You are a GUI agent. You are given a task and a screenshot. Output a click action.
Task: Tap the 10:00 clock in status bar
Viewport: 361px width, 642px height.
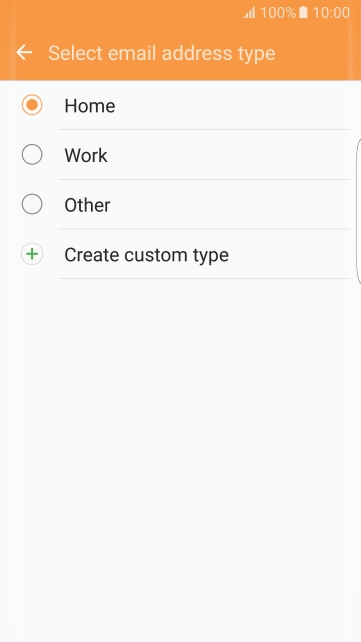[331, 13]
